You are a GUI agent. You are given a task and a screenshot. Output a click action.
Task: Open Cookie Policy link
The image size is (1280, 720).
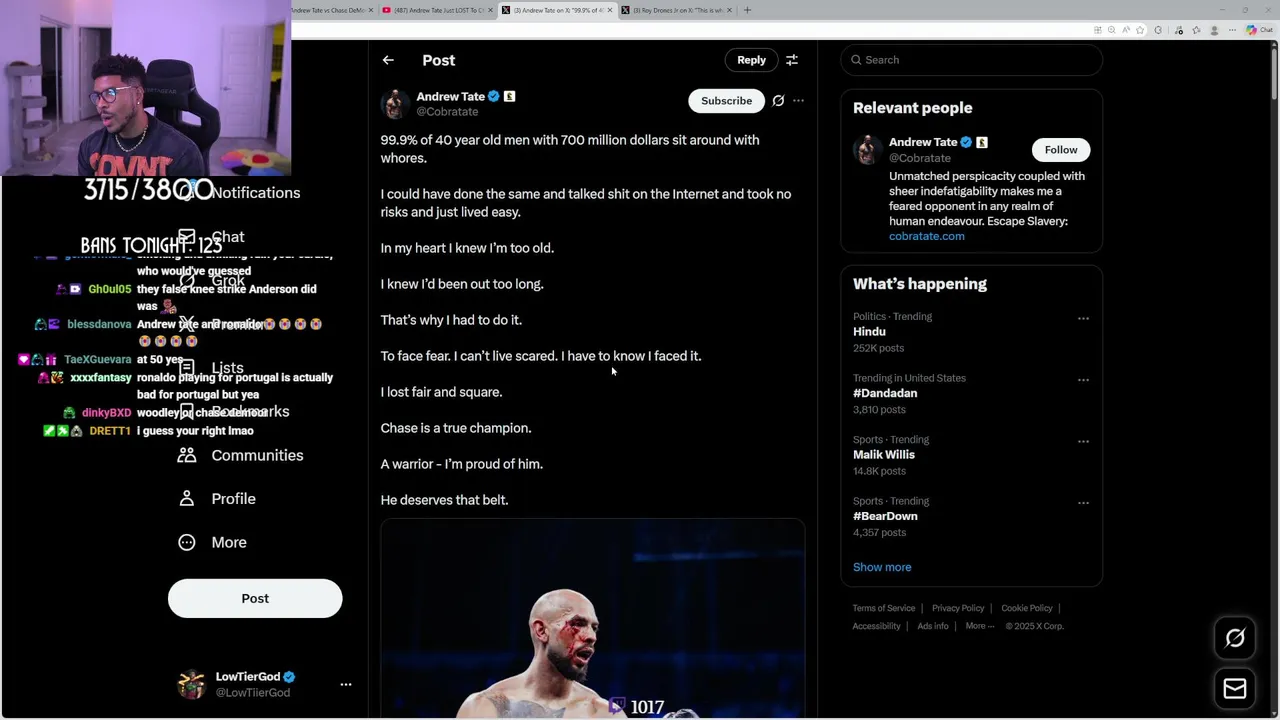(x=1027, y=608)
